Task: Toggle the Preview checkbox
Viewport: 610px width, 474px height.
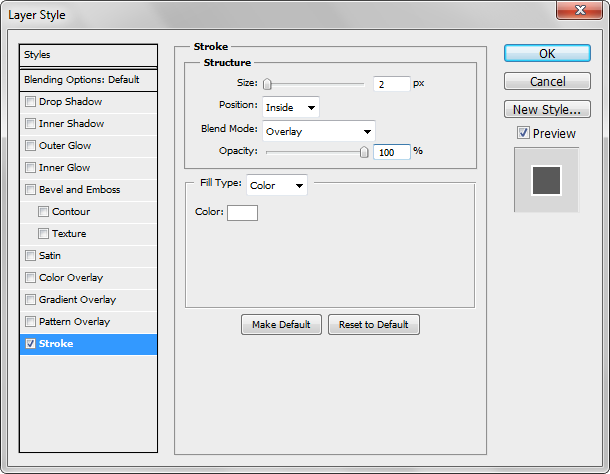Action: [523, 134]
